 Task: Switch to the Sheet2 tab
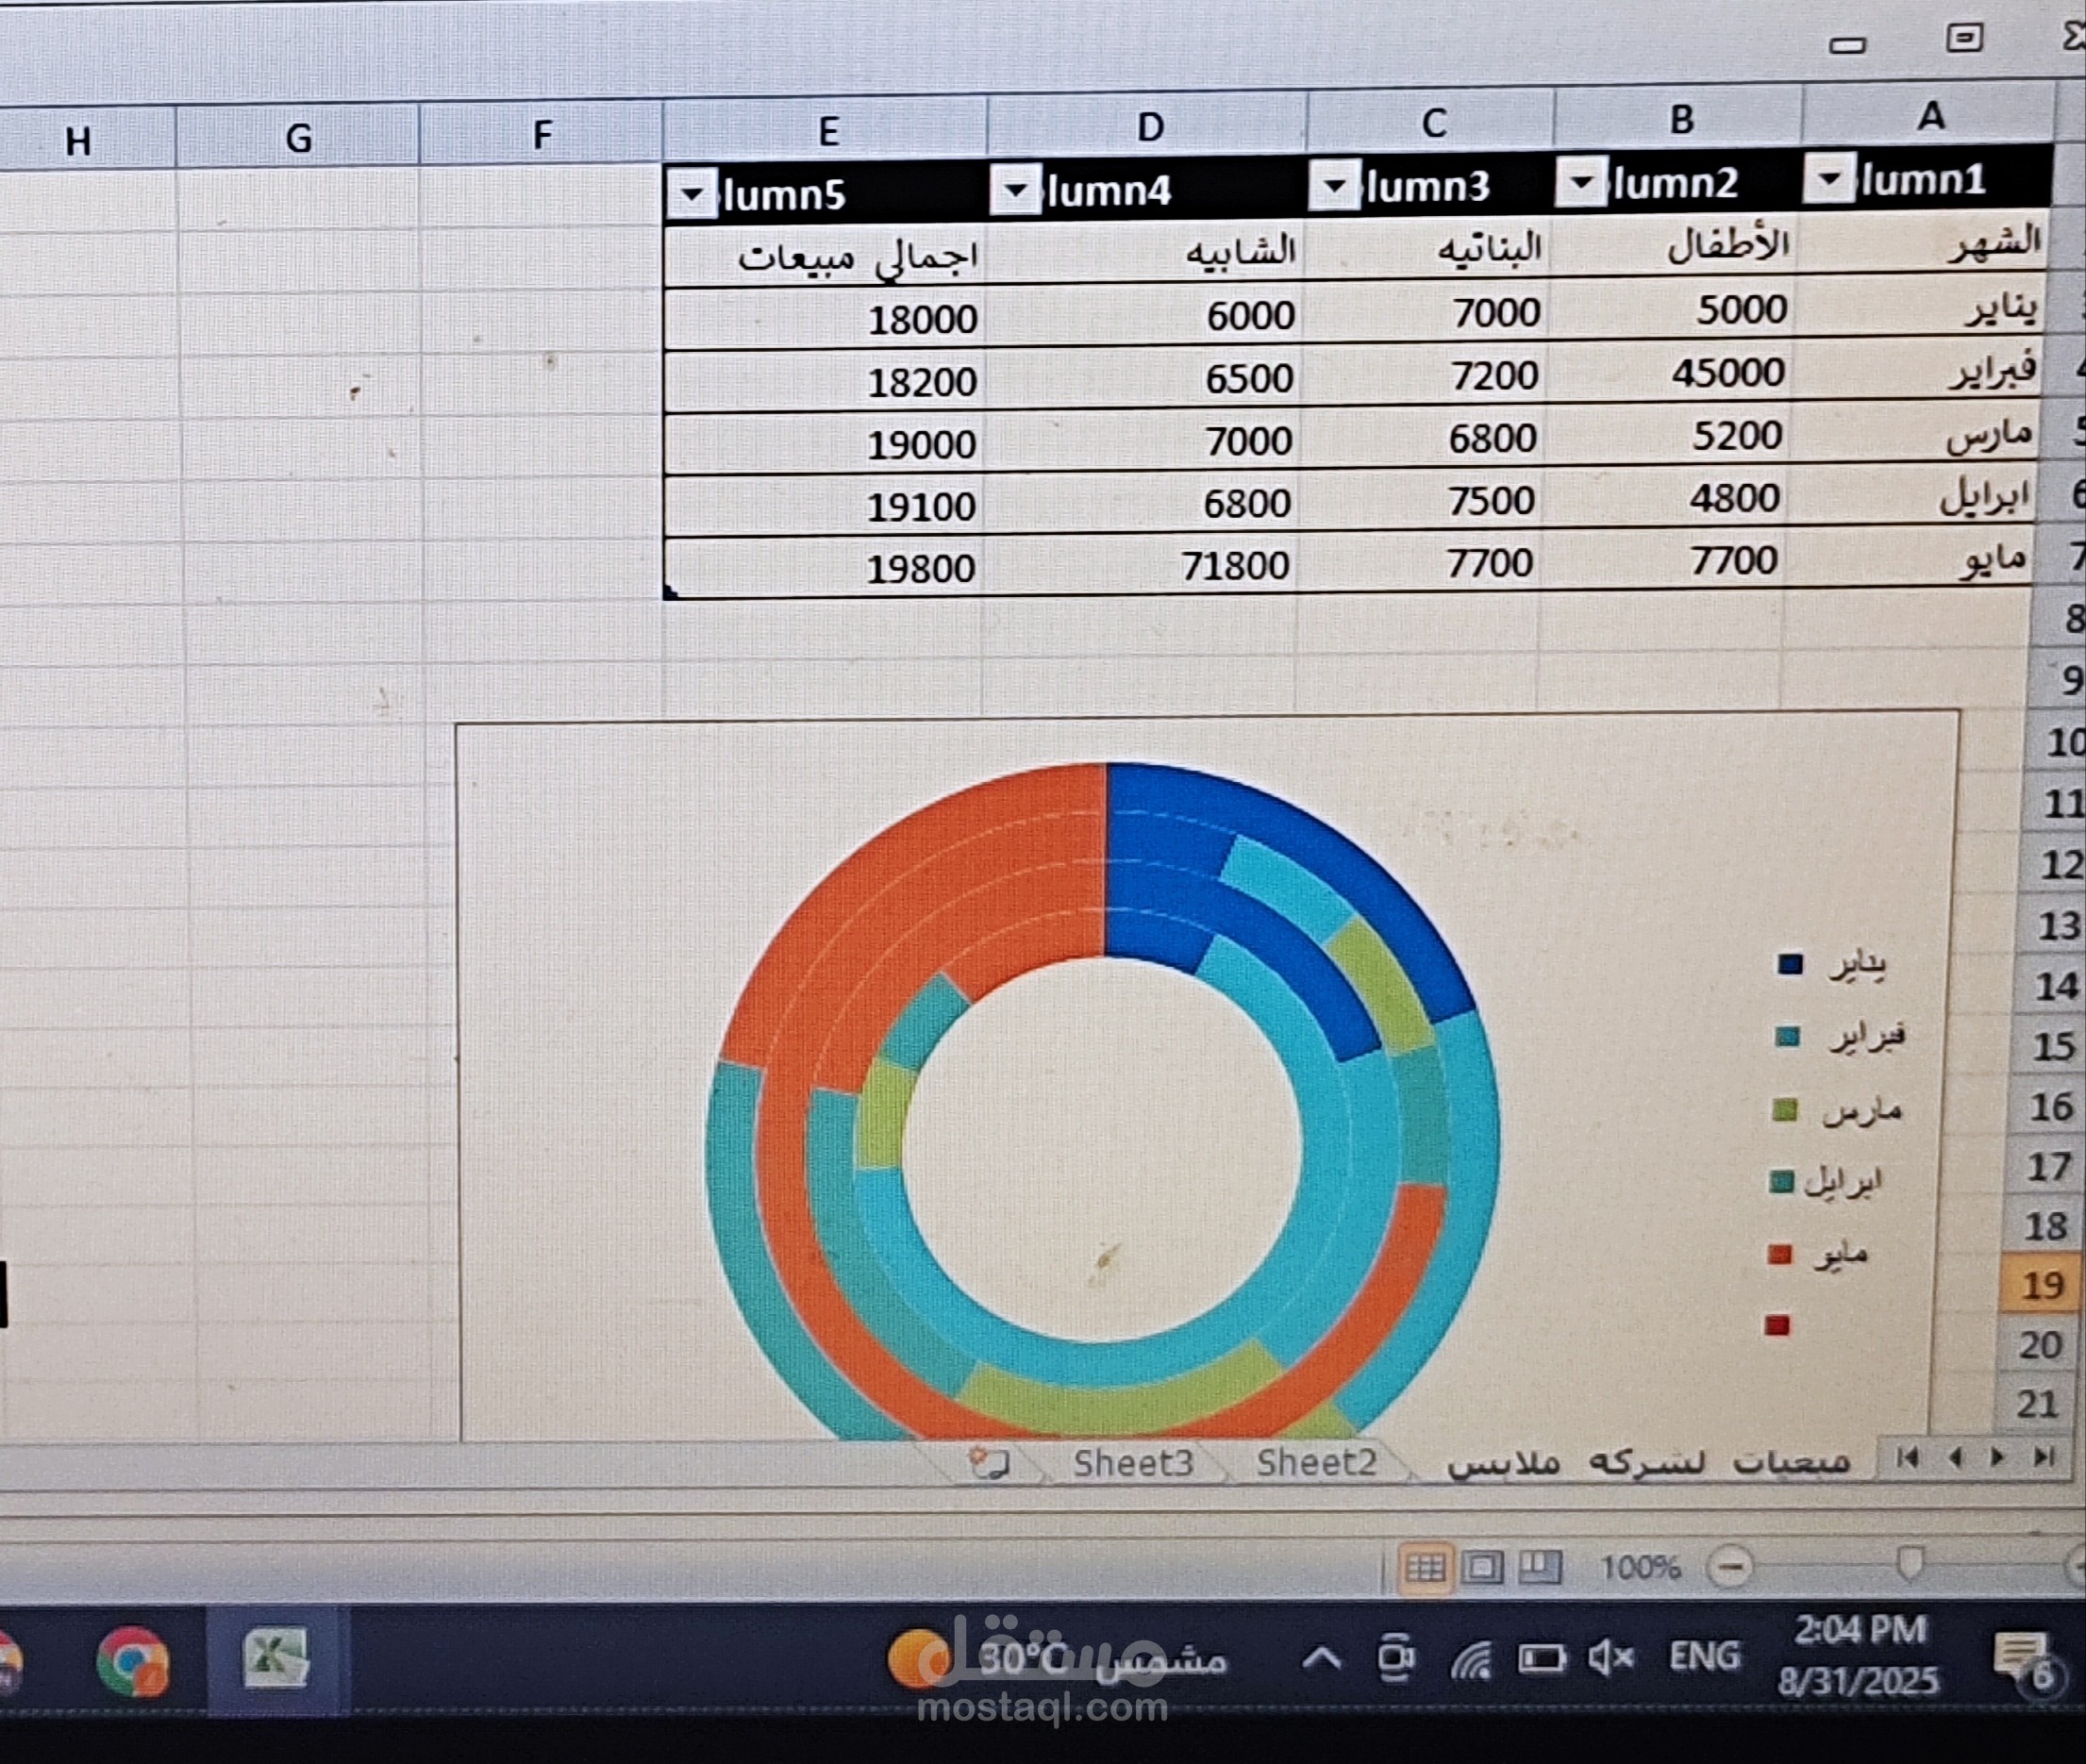coord(1316,1463)
